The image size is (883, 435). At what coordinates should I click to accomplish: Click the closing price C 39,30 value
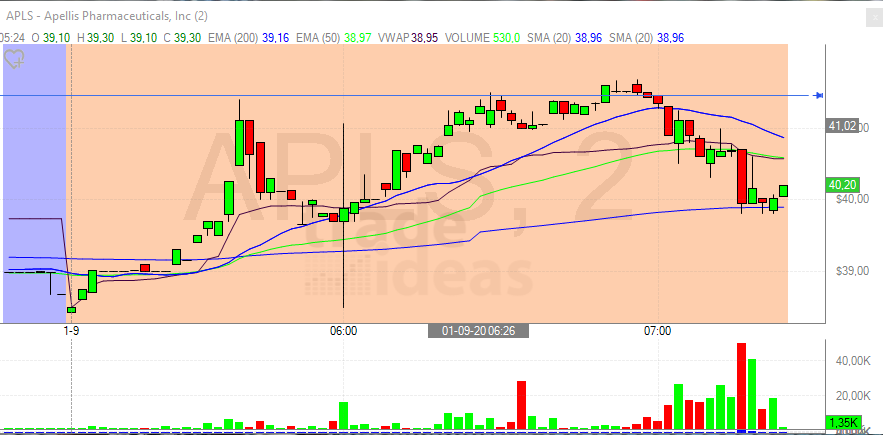pyautogui.click(x=184, y=38)
